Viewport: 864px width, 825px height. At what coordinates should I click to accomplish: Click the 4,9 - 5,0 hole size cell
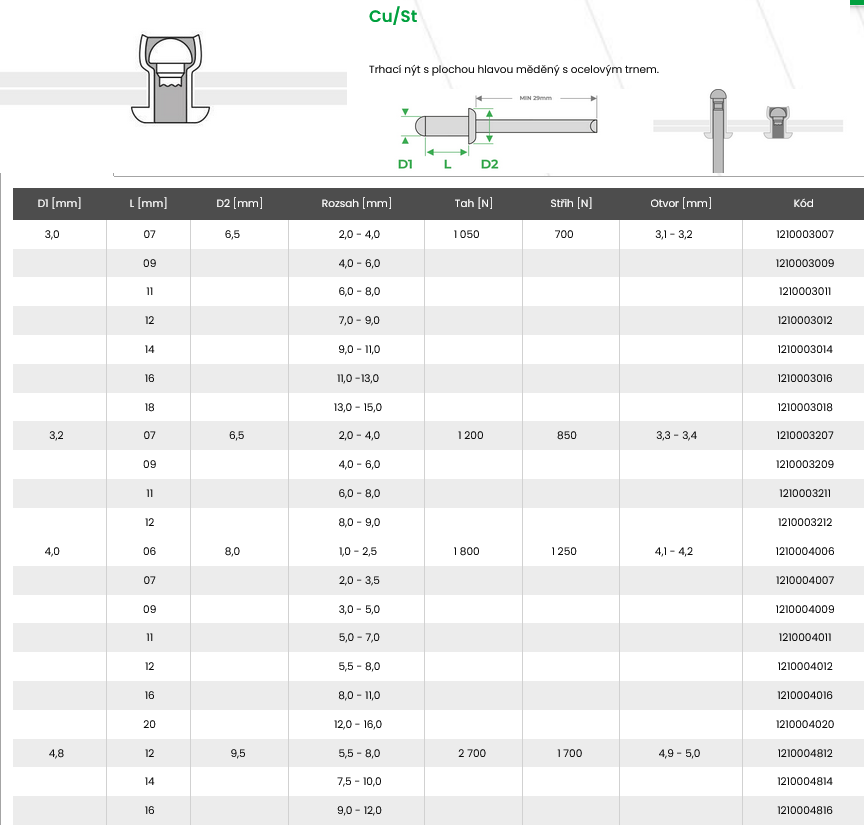tap(680, 753)
